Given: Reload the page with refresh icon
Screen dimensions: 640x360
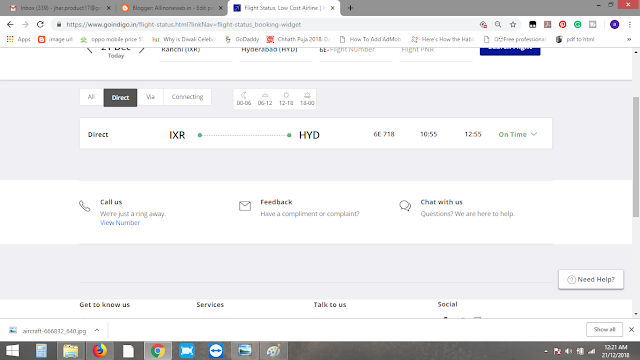Looking at the screenshot, I should click(40, 24).
